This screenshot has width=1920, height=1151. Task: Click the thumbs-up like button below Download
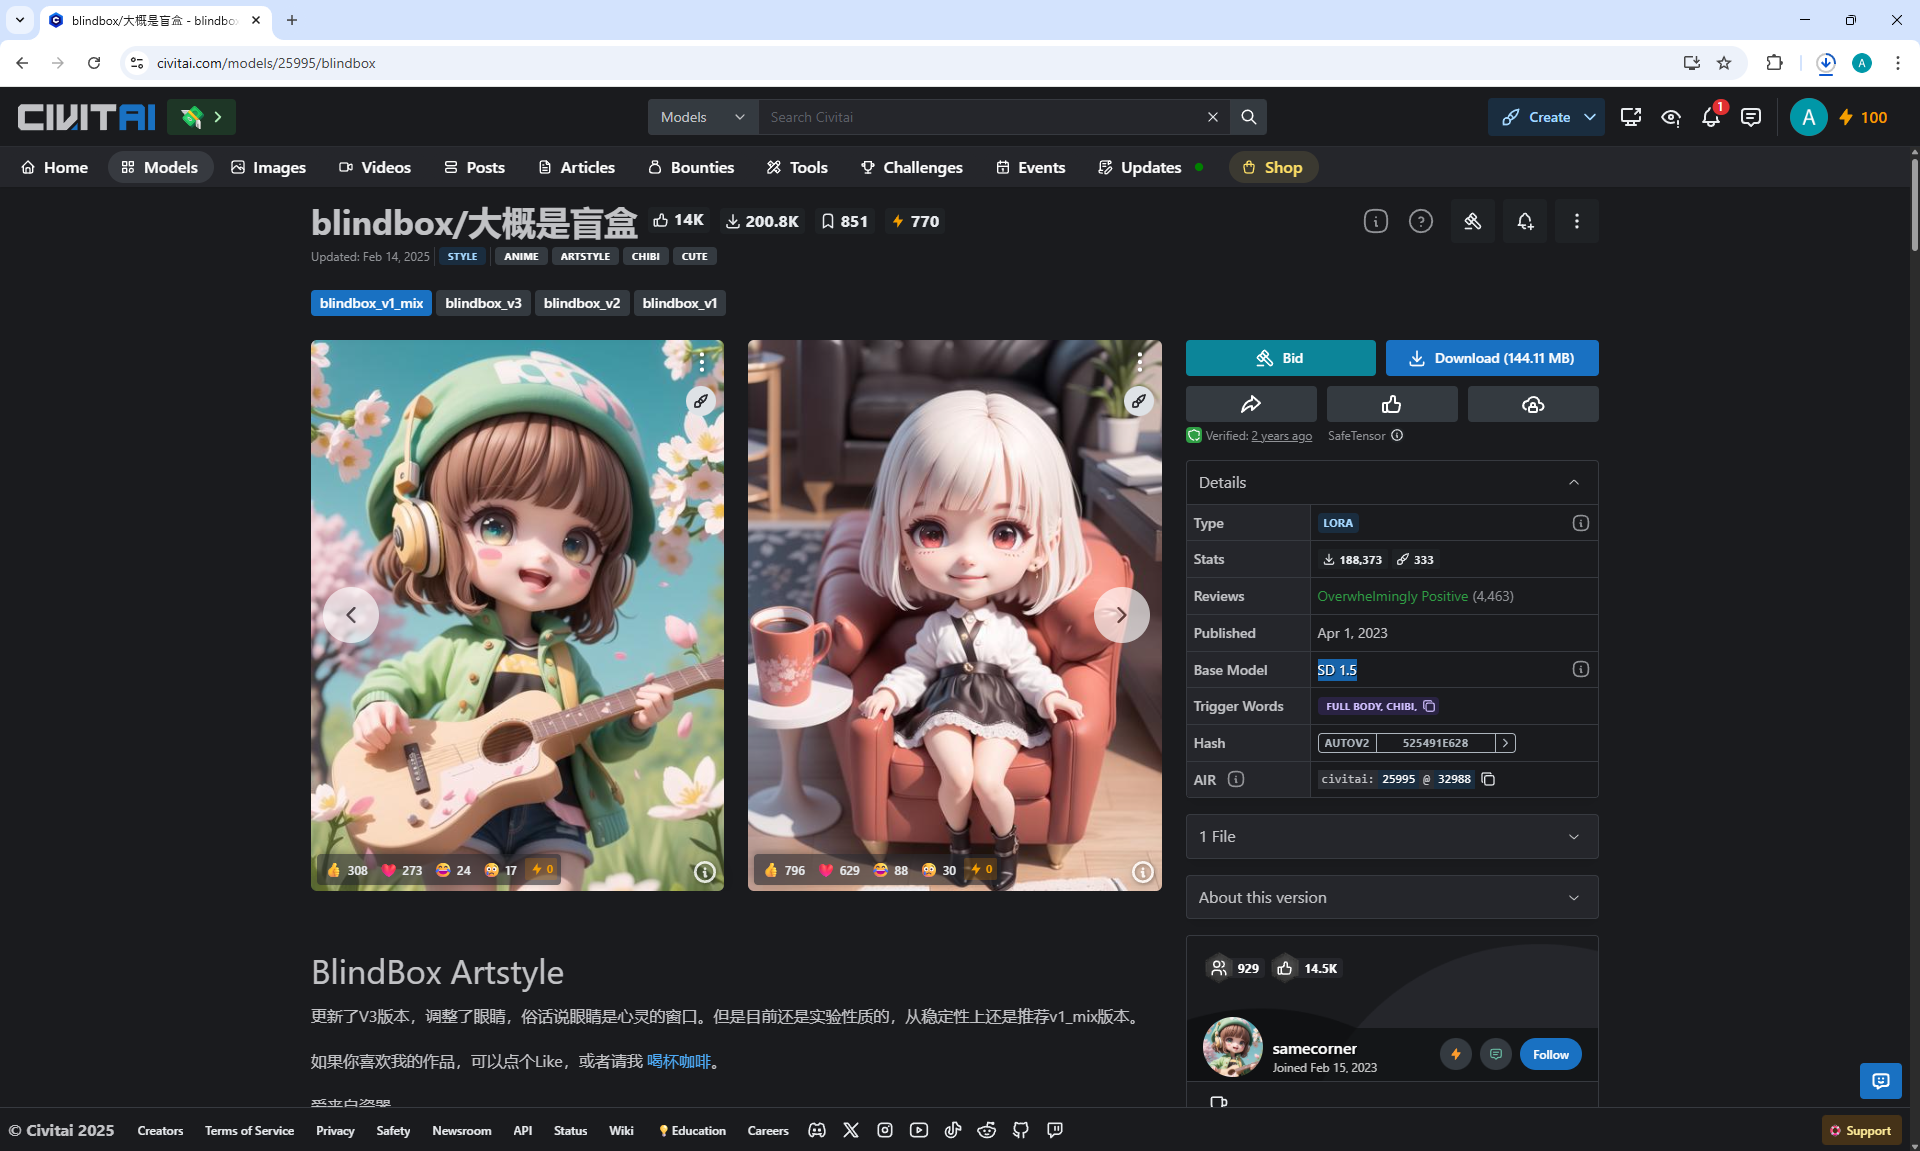pyautogui.click(x=1391, y=405)
